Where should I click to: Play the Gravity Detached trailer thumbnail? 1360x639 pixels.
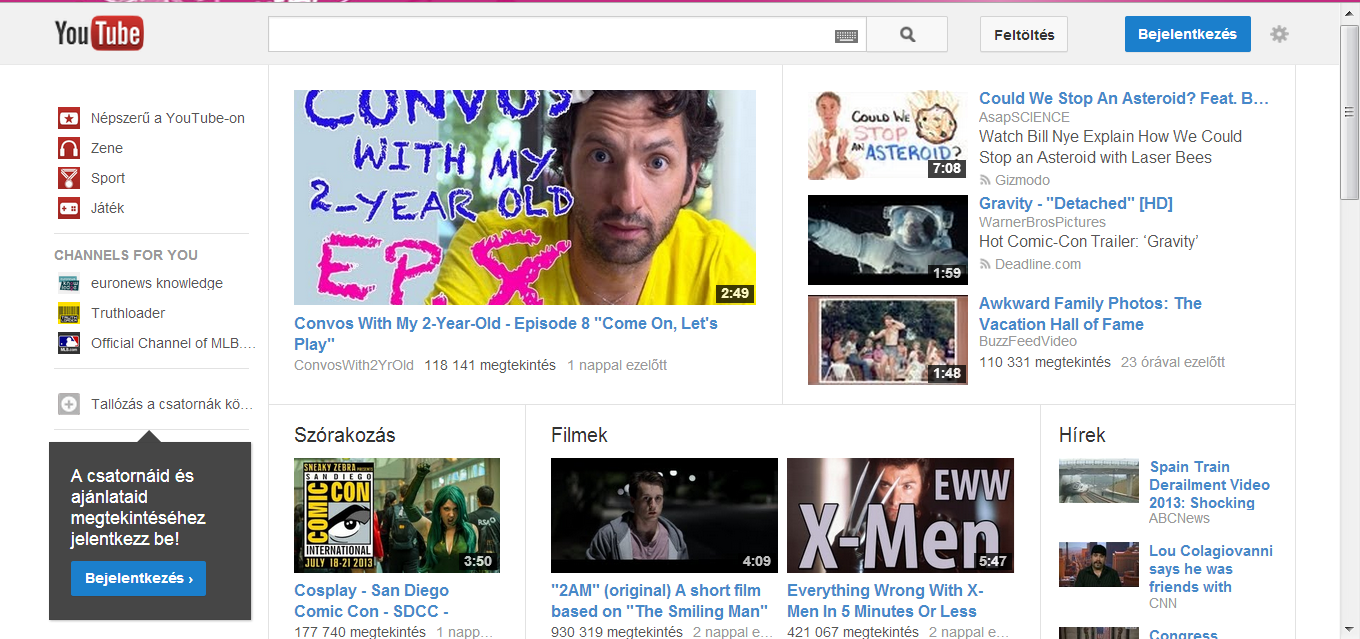click(x=888, y=240)
